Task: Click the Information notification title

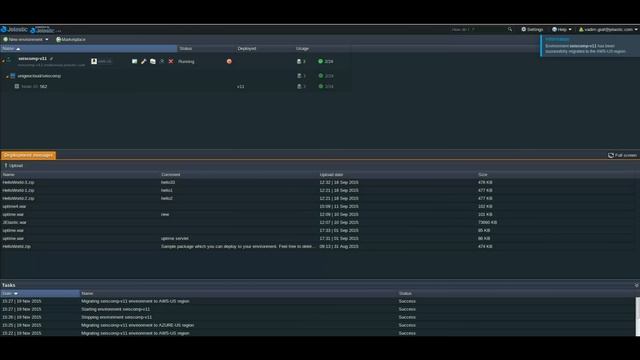Action: coord(557,39)
